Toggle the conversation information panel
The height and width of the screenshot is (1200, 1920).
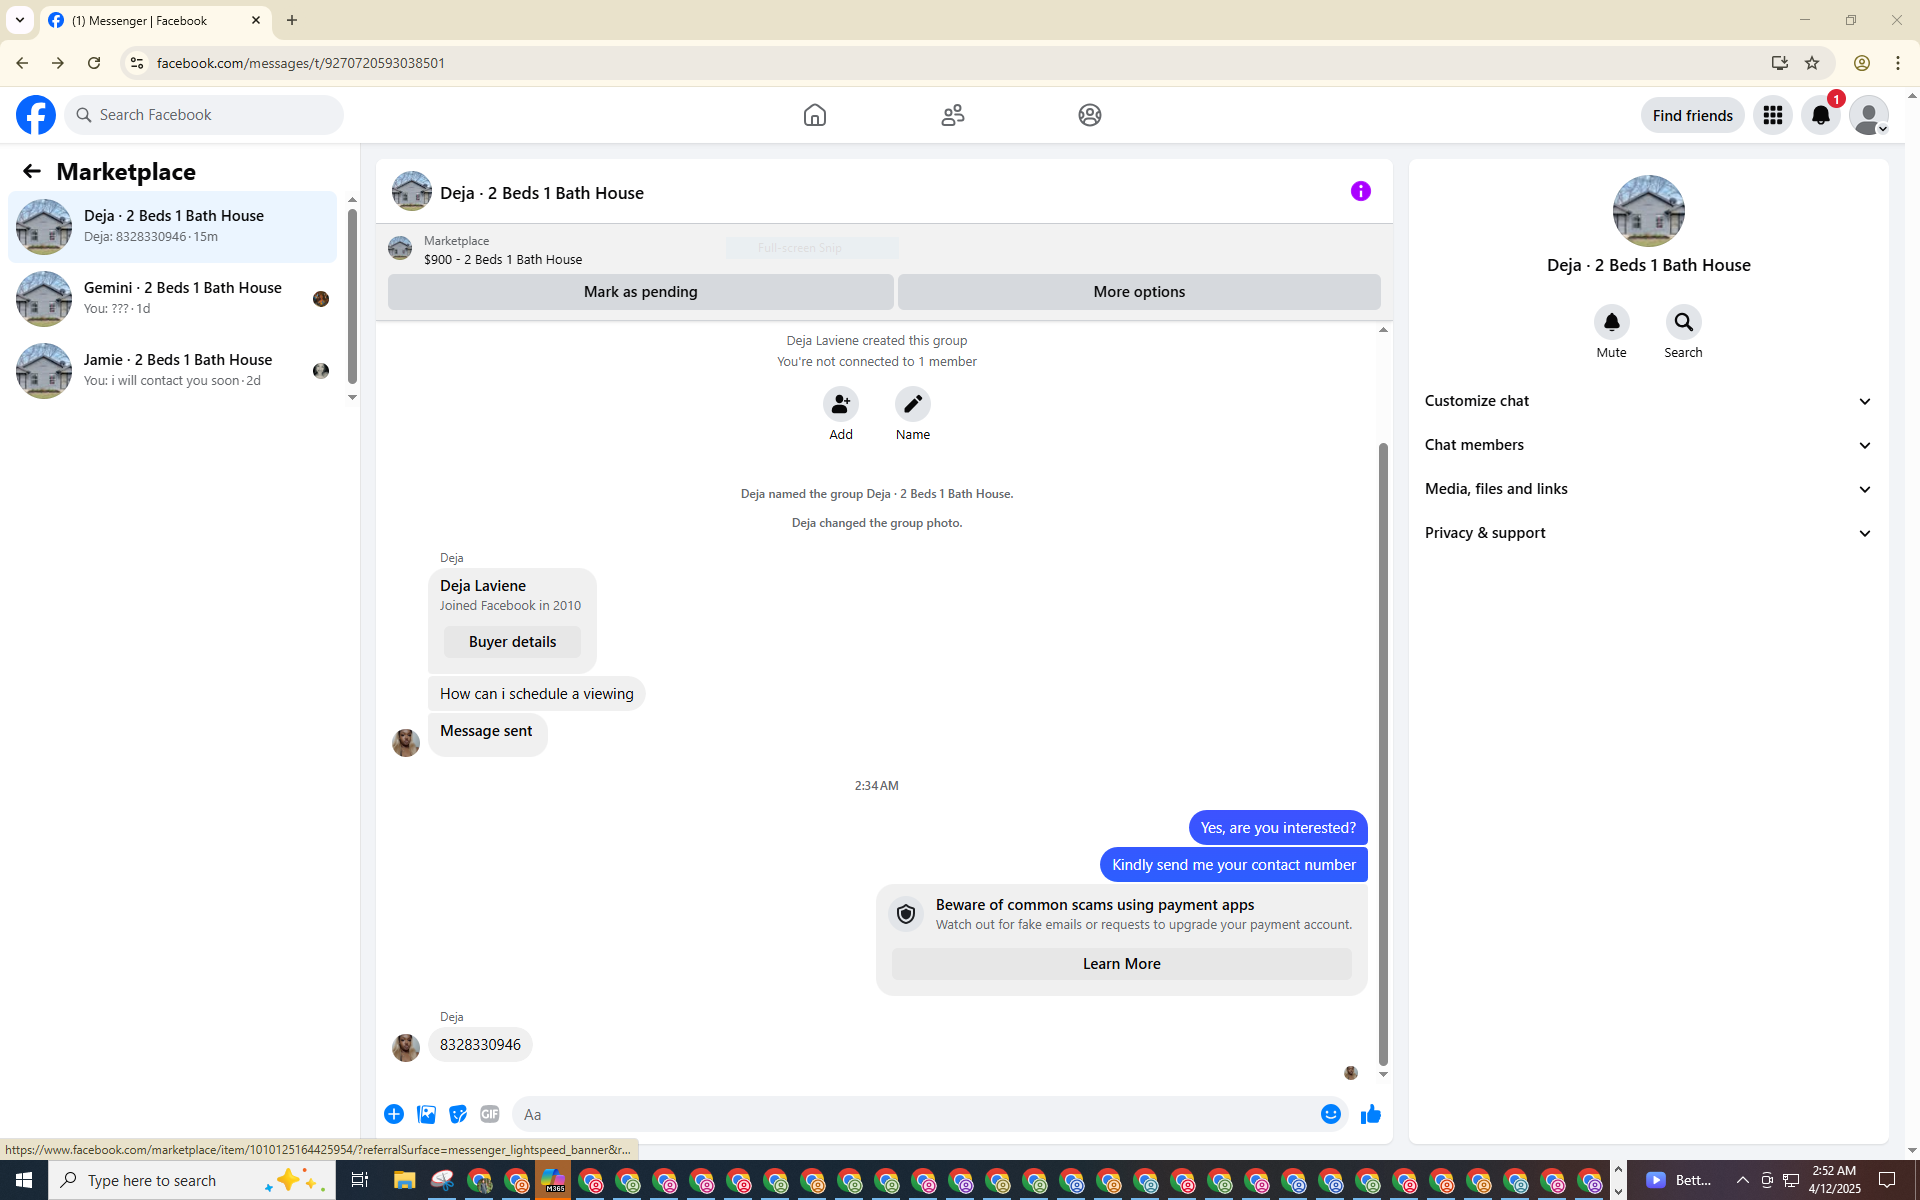pos(1361,191)
